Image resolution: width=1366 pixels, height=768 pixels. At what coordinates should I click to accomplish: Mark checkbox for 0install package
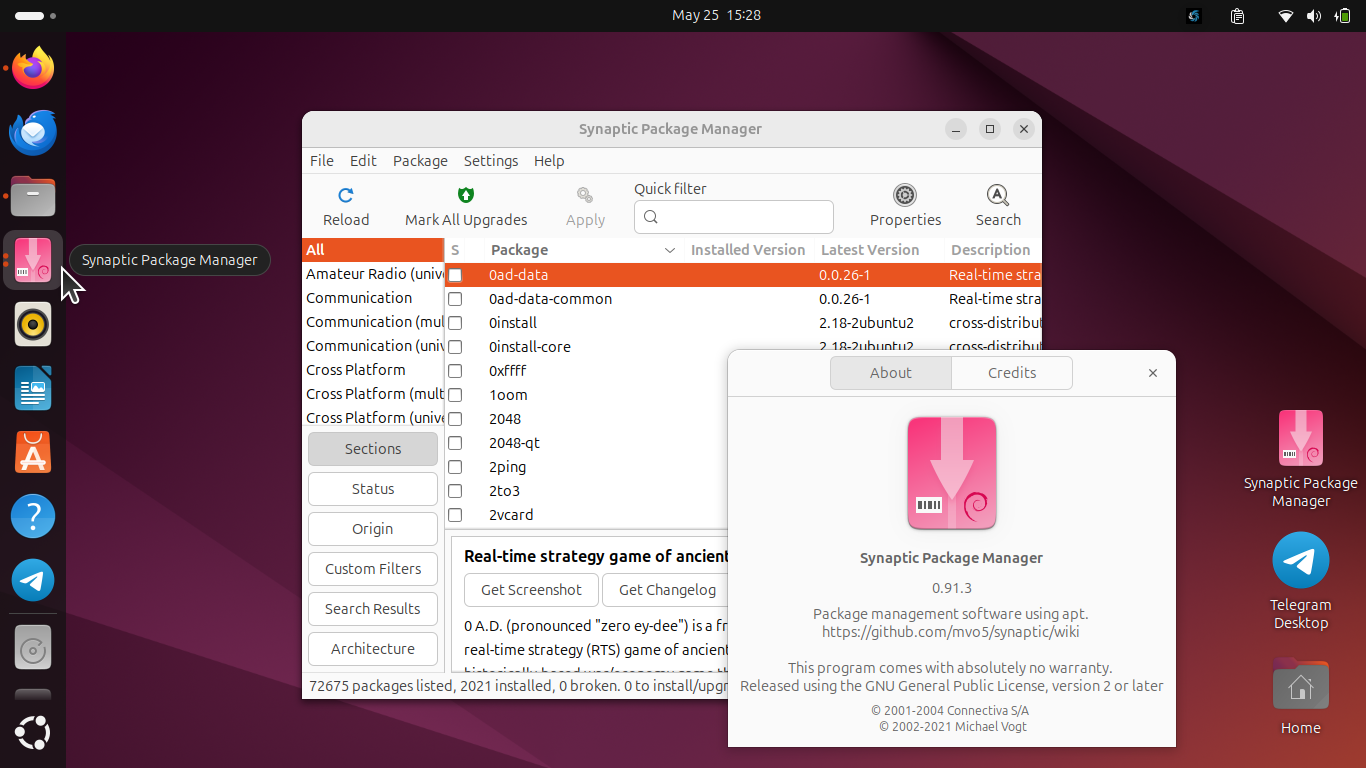coord(455,323)
